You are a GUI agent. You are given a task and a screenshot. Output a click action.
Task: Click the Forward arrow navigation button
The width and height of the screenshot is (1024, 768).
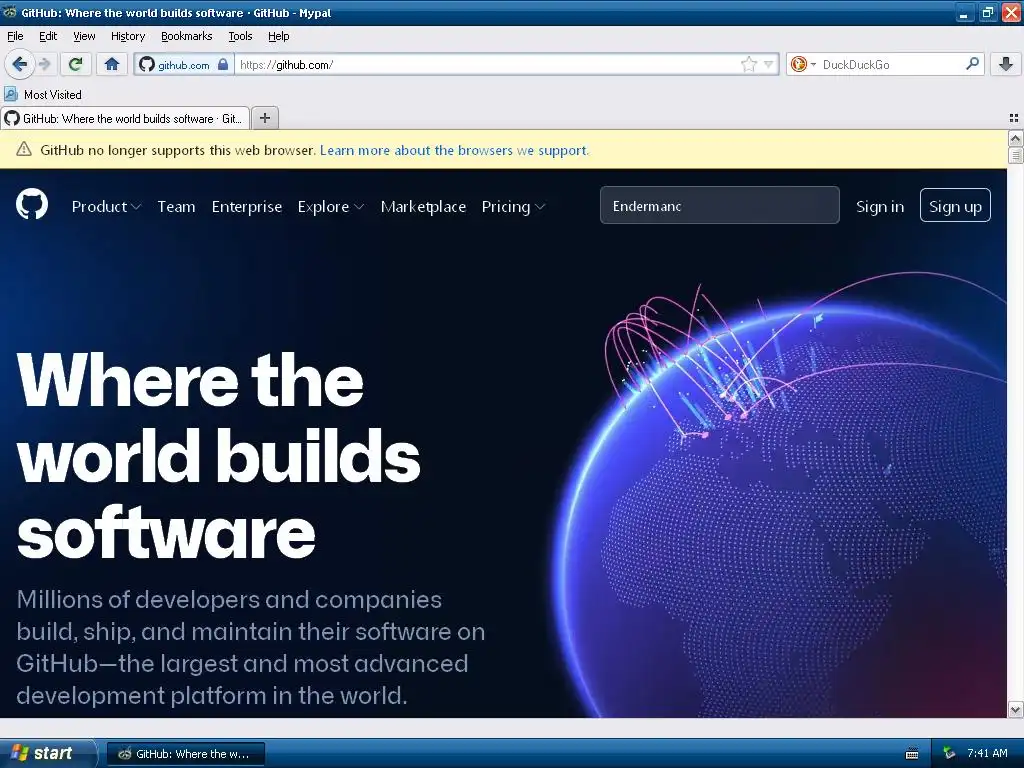(44, 64)
